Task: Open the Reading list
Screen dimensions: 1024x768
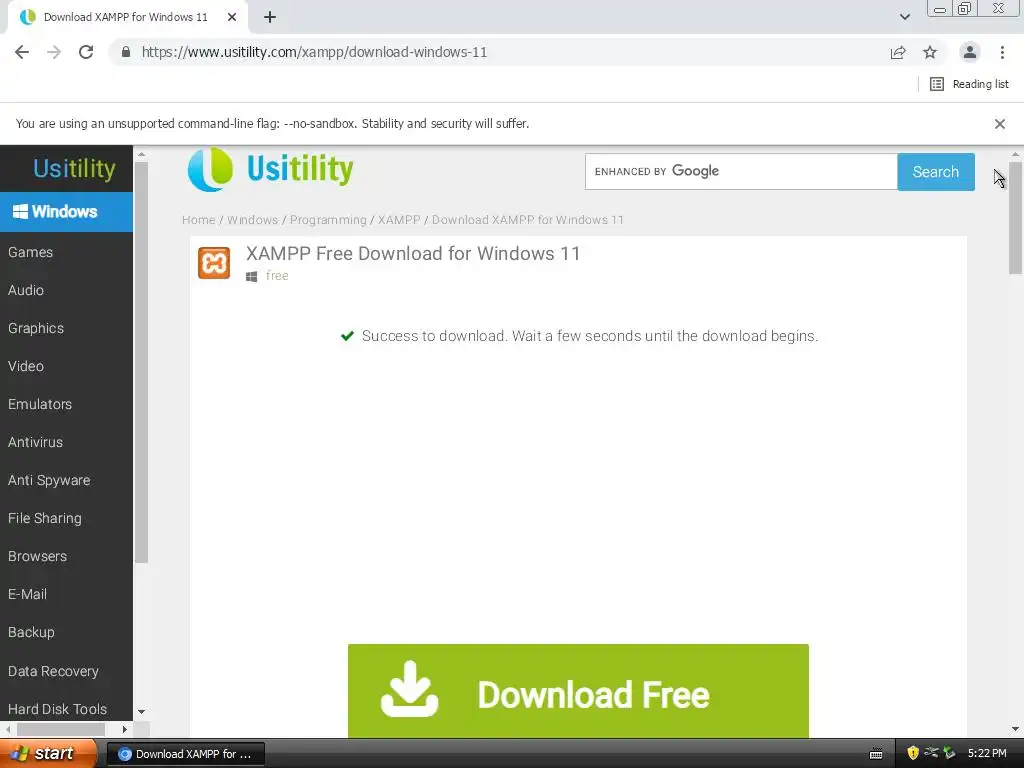Action: click(x=969, y=84)
